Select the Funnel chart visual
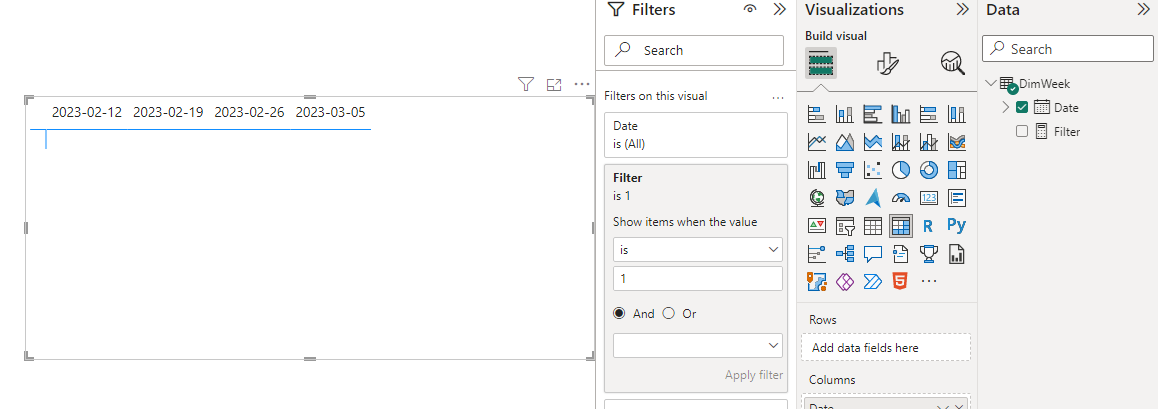 (x=844, y=170)
